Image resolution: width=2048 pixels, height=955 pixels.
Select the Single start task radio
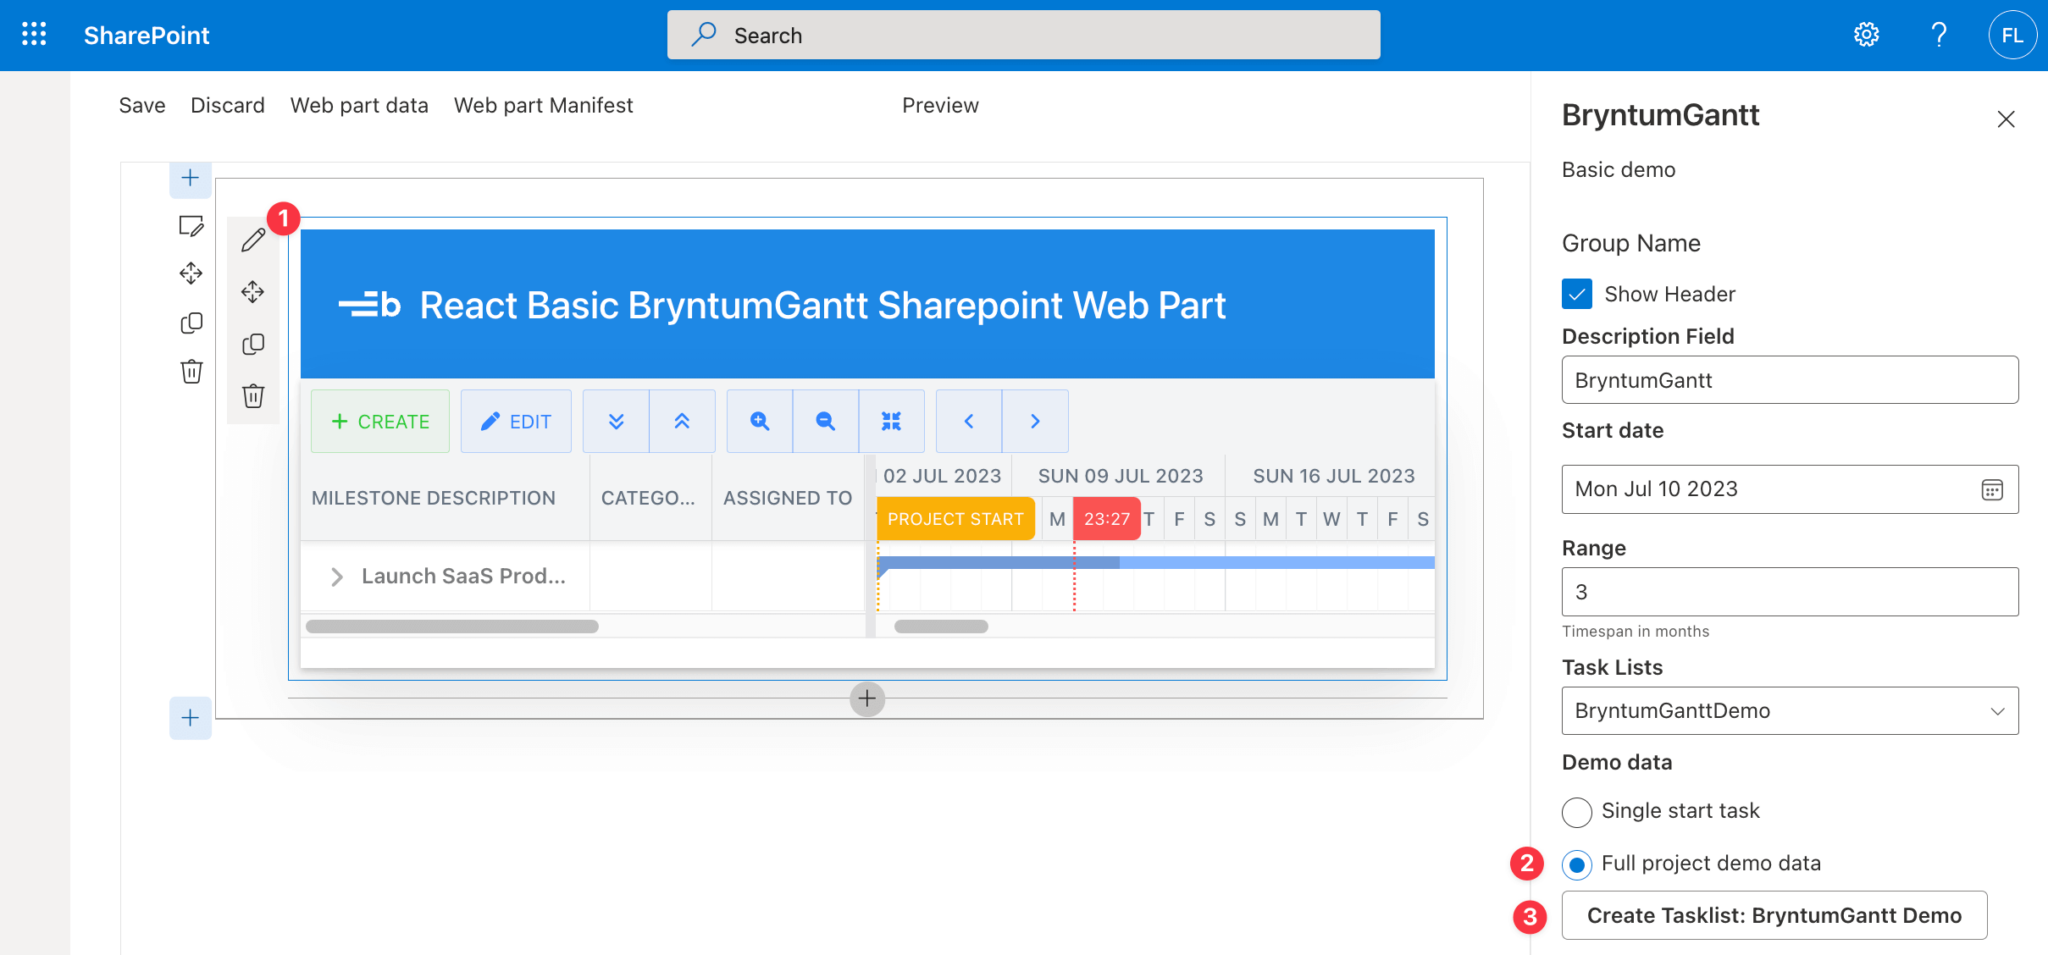tap(1577, 812)
